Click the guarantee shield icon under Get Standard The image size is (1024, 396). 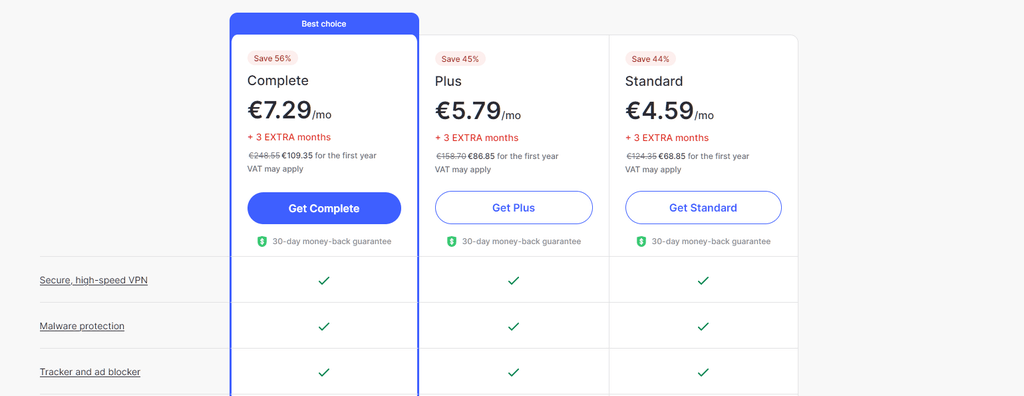point(641,242)
